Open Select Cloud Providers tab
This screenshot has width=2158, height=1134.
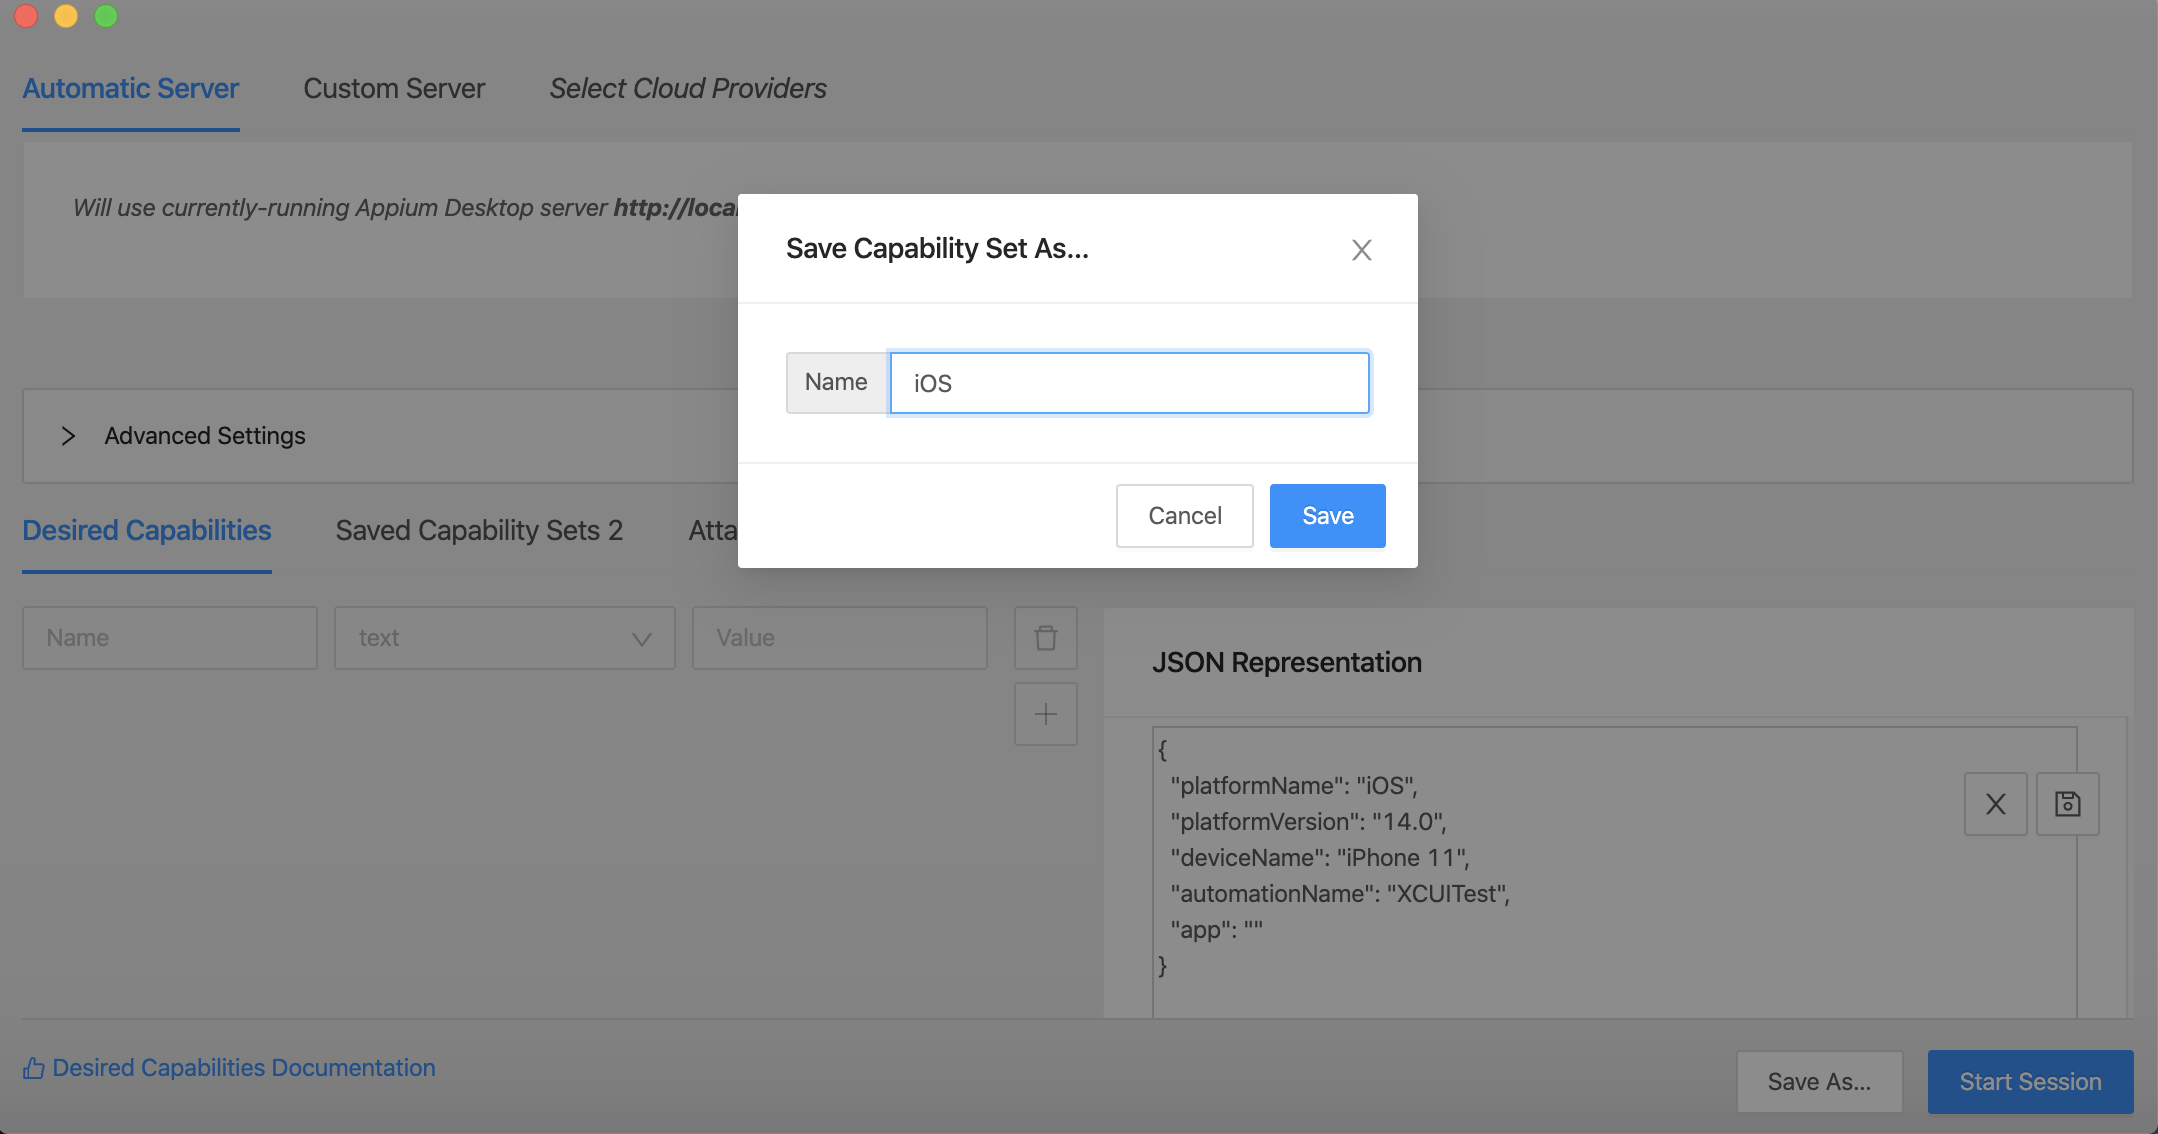[687, 89]
